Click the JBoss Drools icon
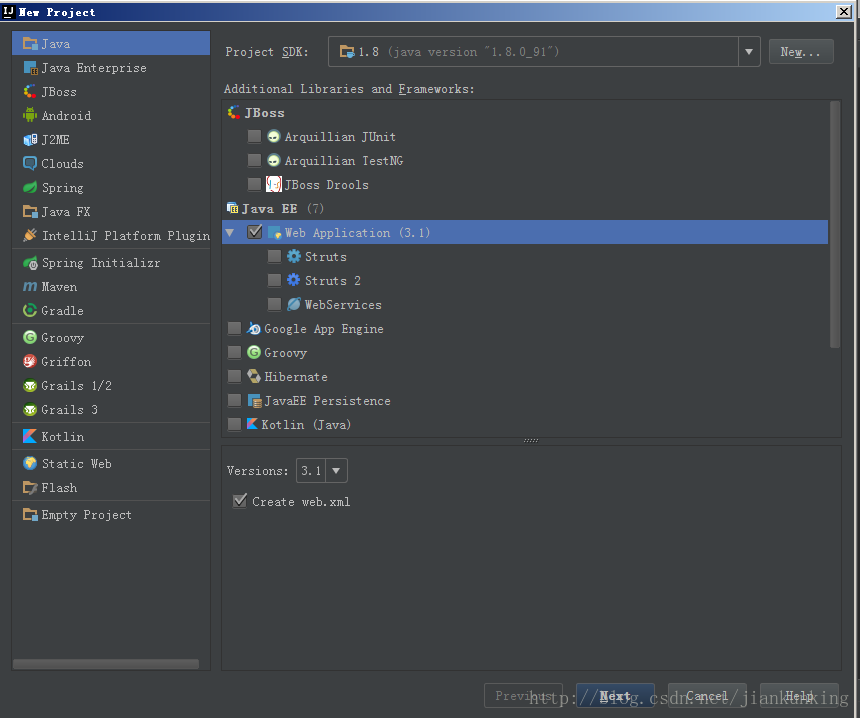 [x=274, y=184]
